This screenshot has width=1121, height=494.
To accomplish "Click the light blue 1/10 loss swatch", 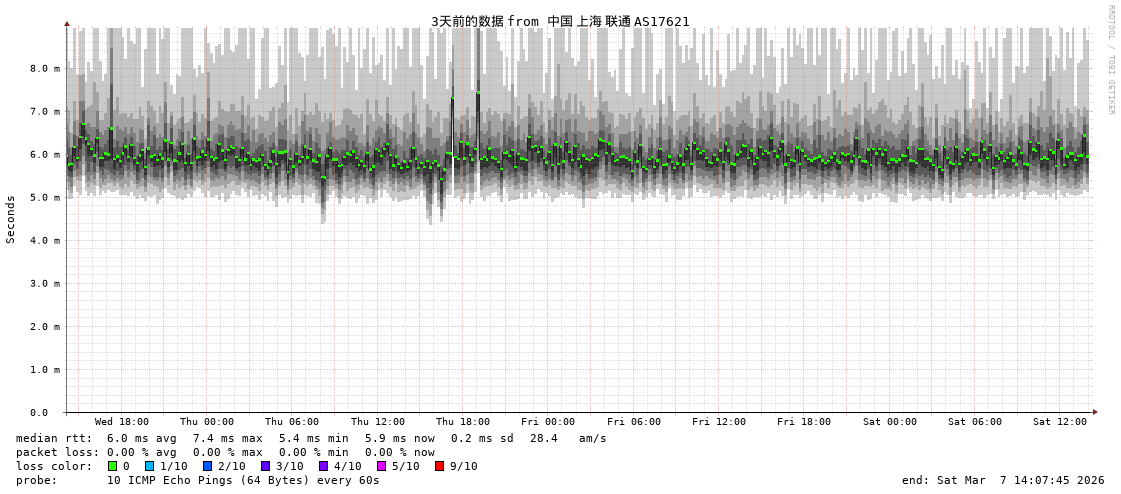I will pos(149,466).
